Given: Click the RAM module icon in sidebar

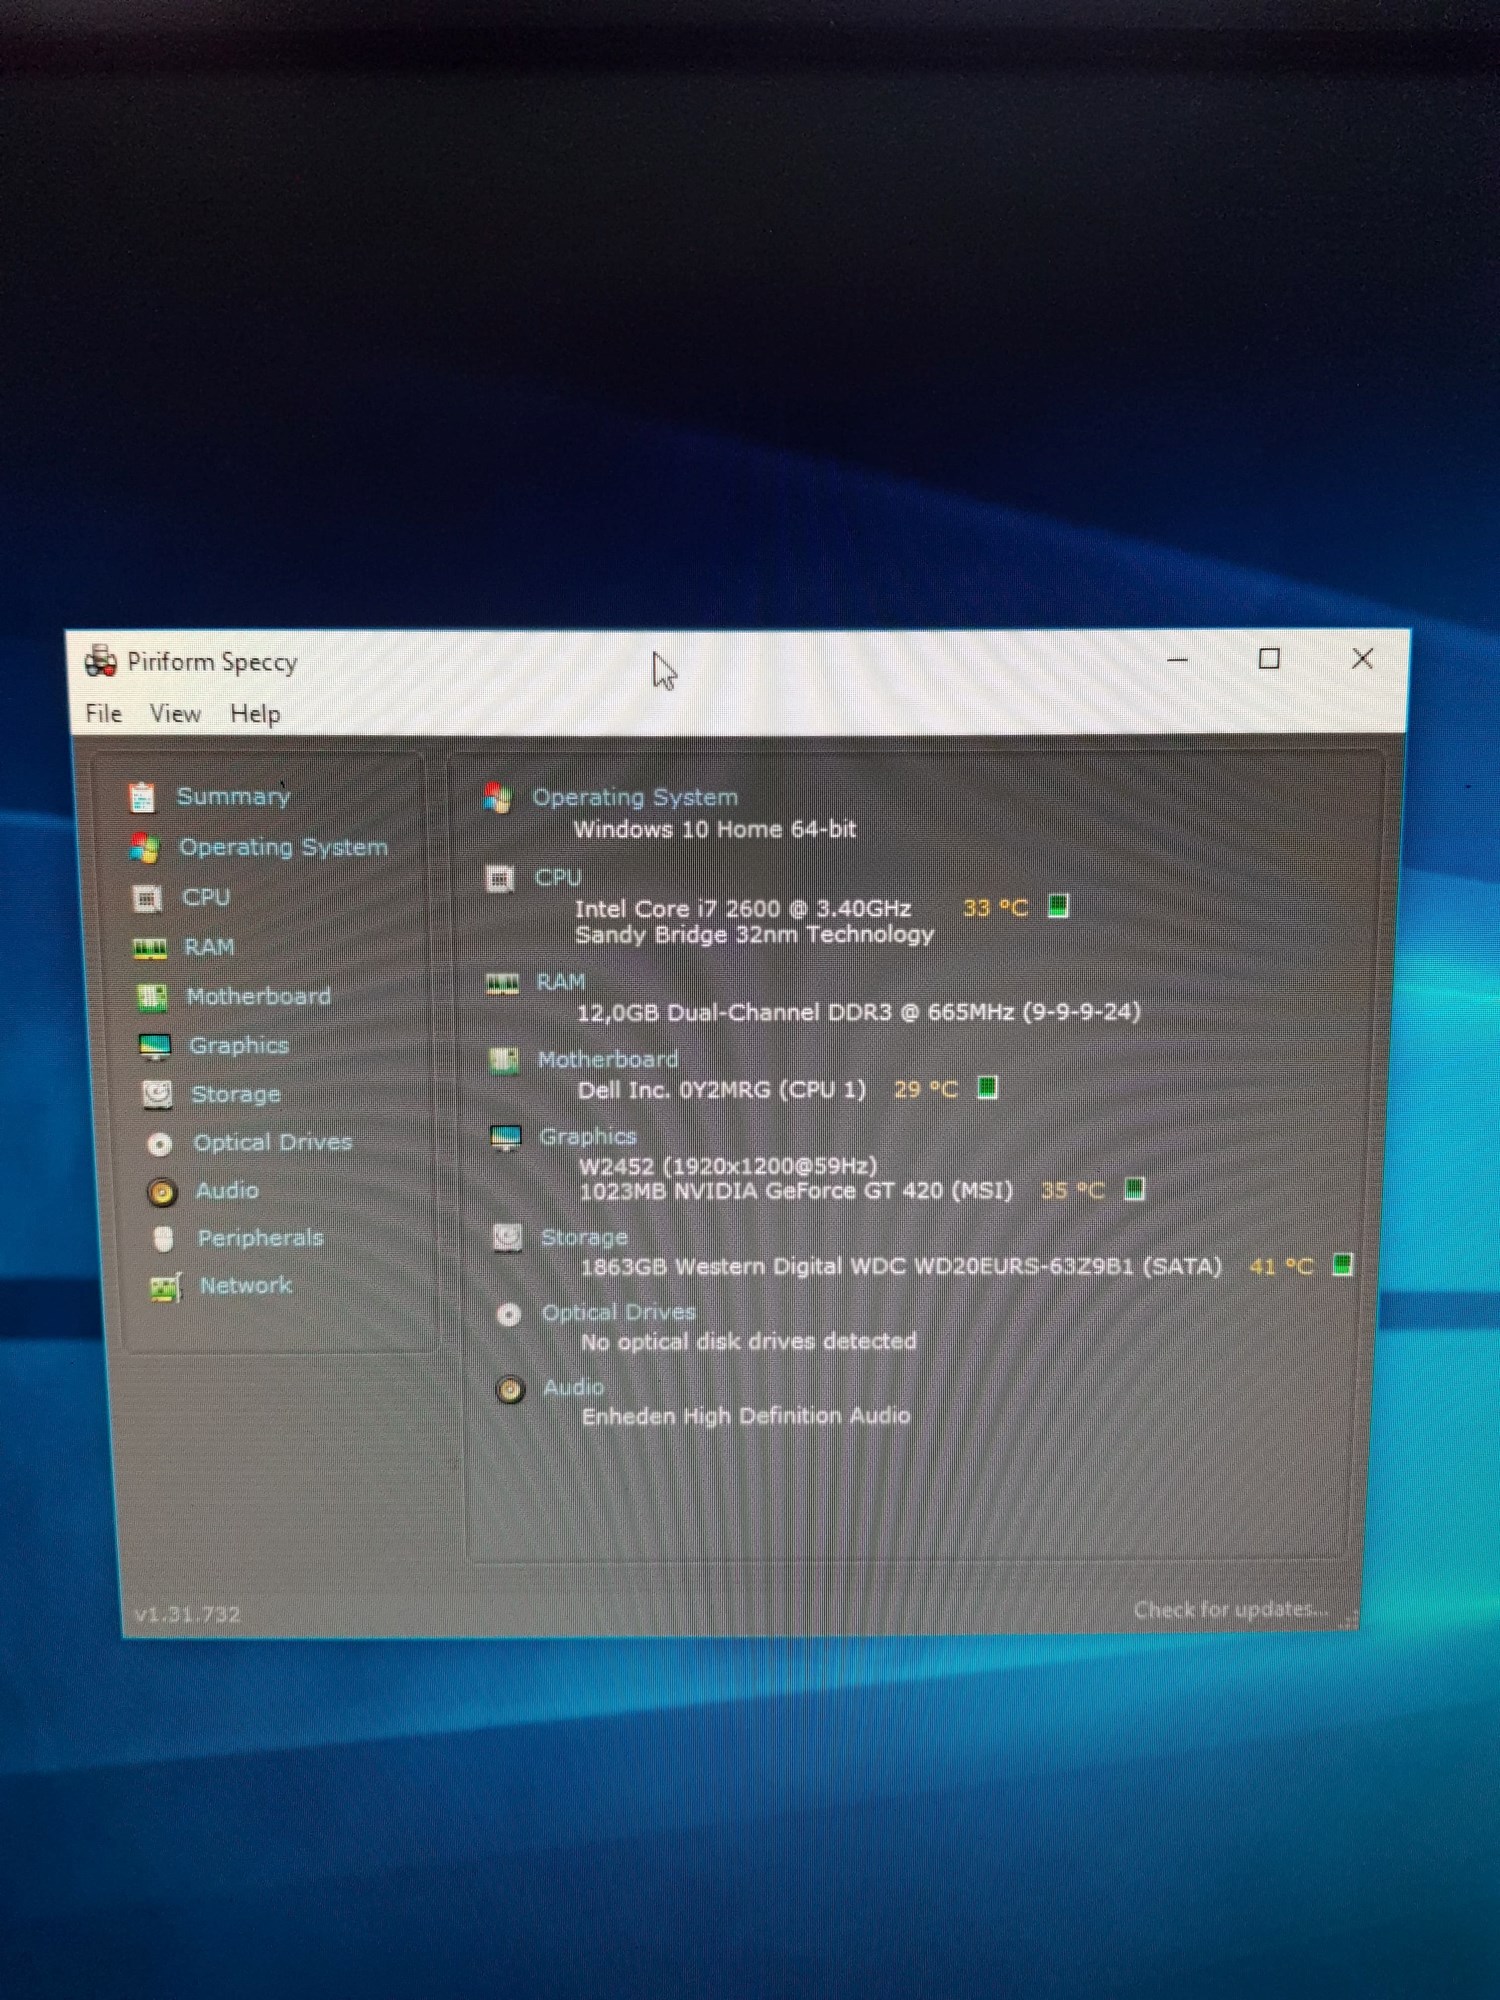Looking at the screenshot, I should click(150, 948).
